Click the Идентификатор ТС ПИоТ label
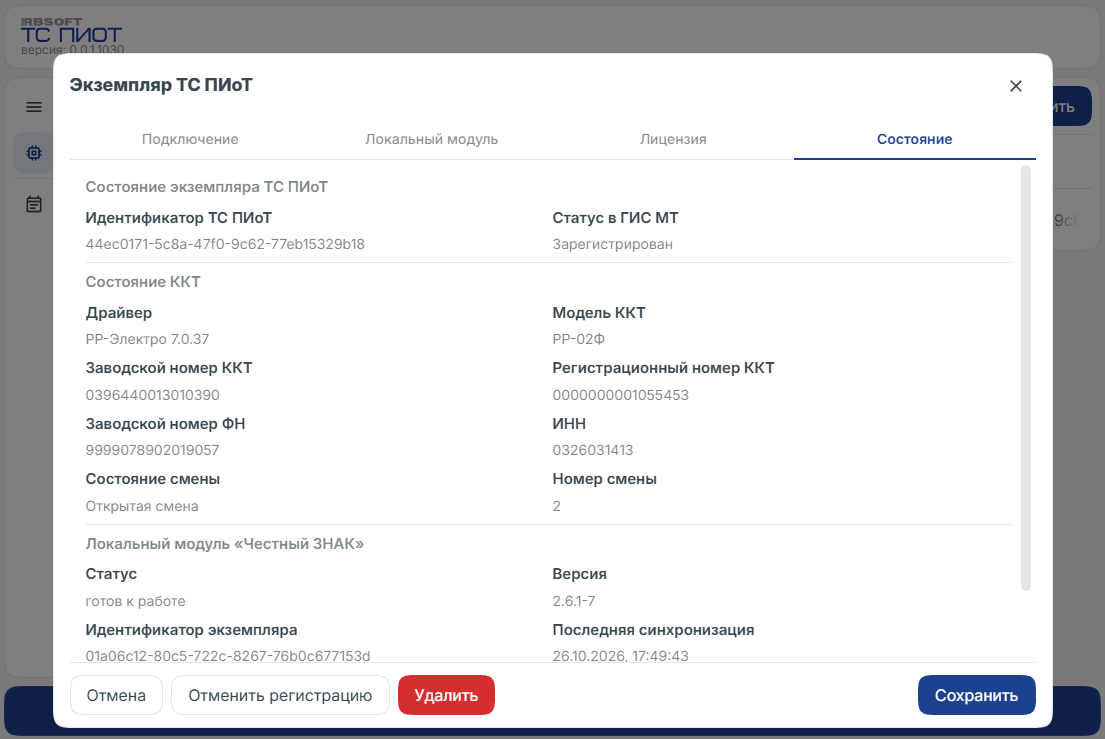 coord(178,218)
